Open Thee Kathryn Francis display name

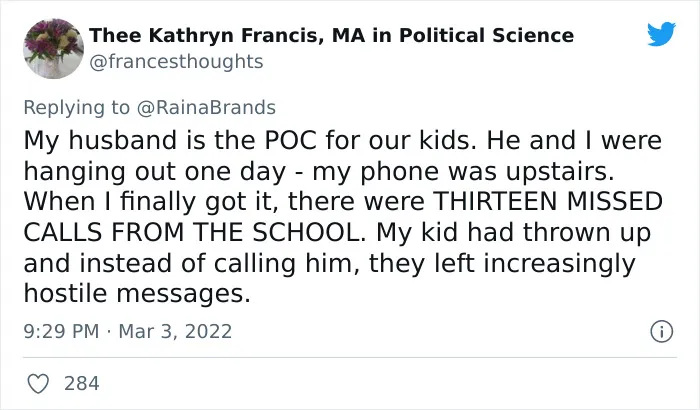pos(207,35)
